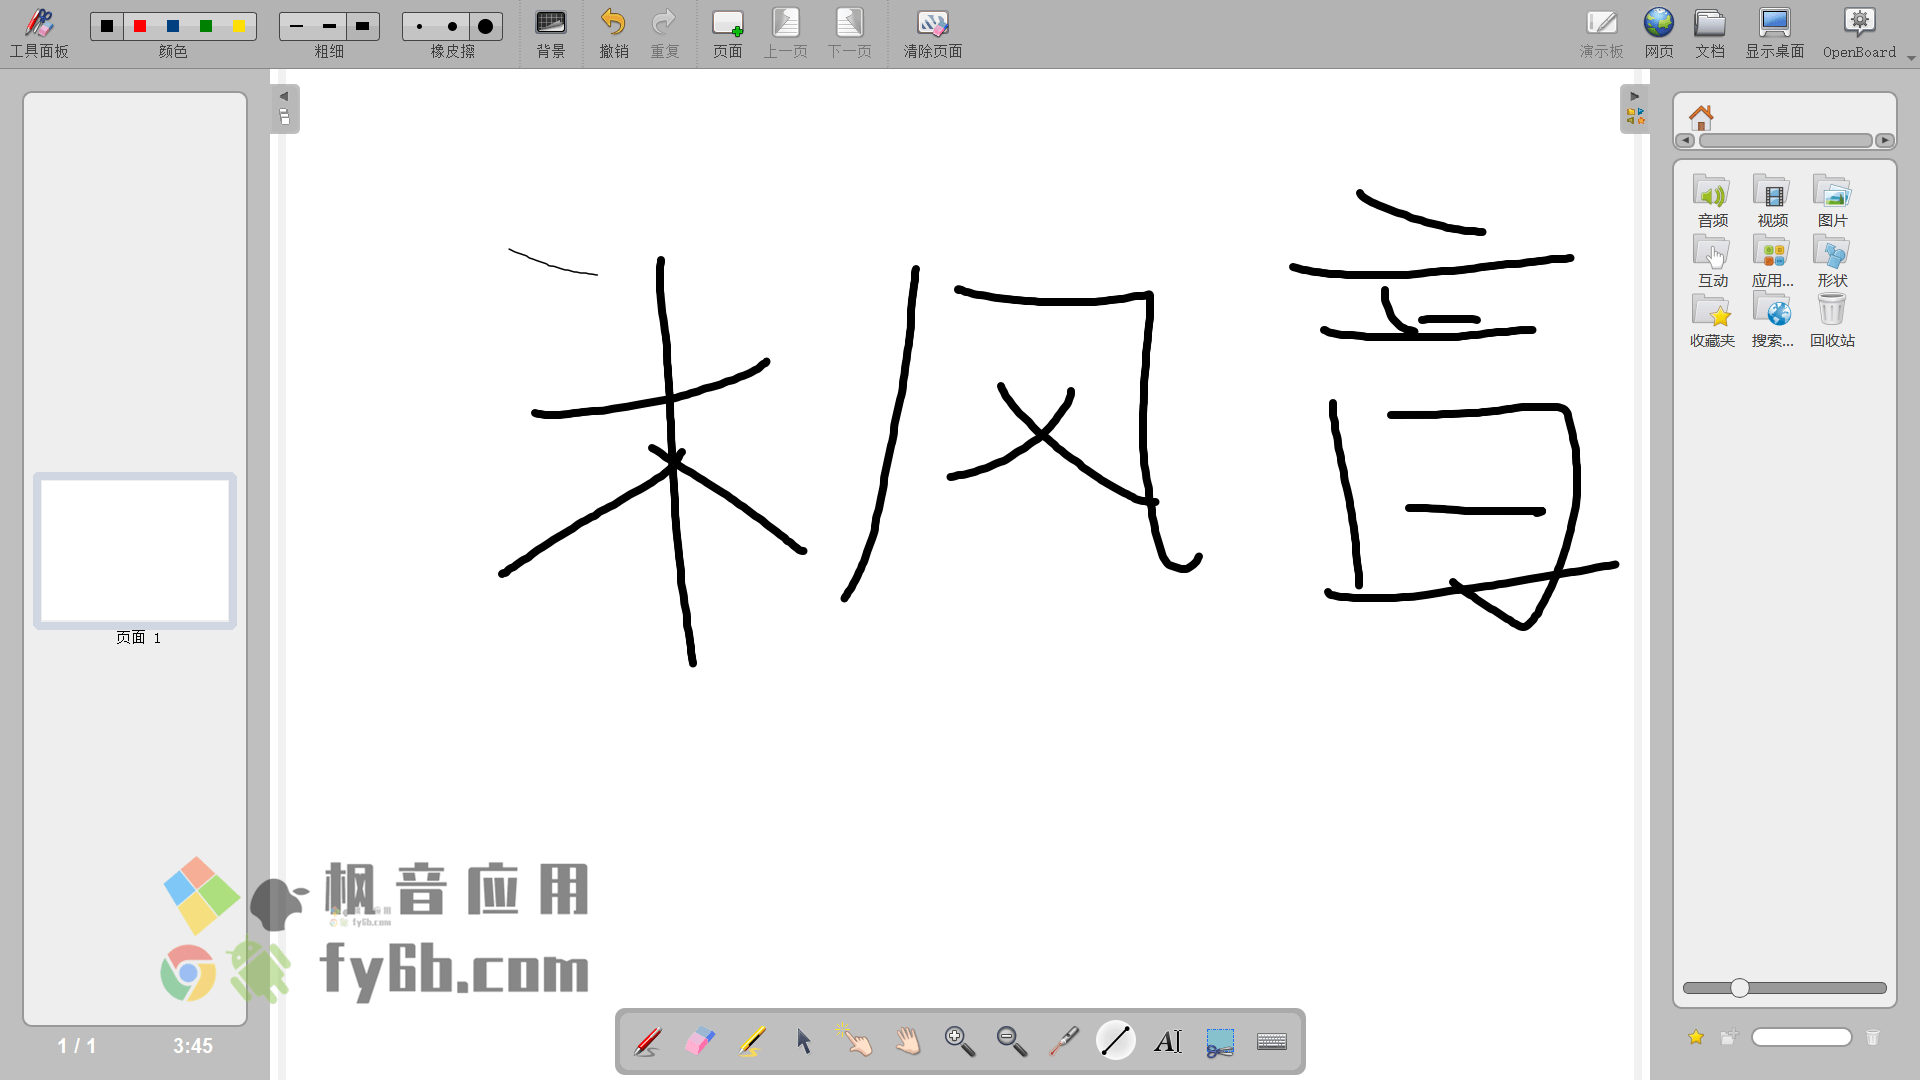Select the straight line tool
This screenshot has width=1920, height=1080.
pos(1116,1041)
